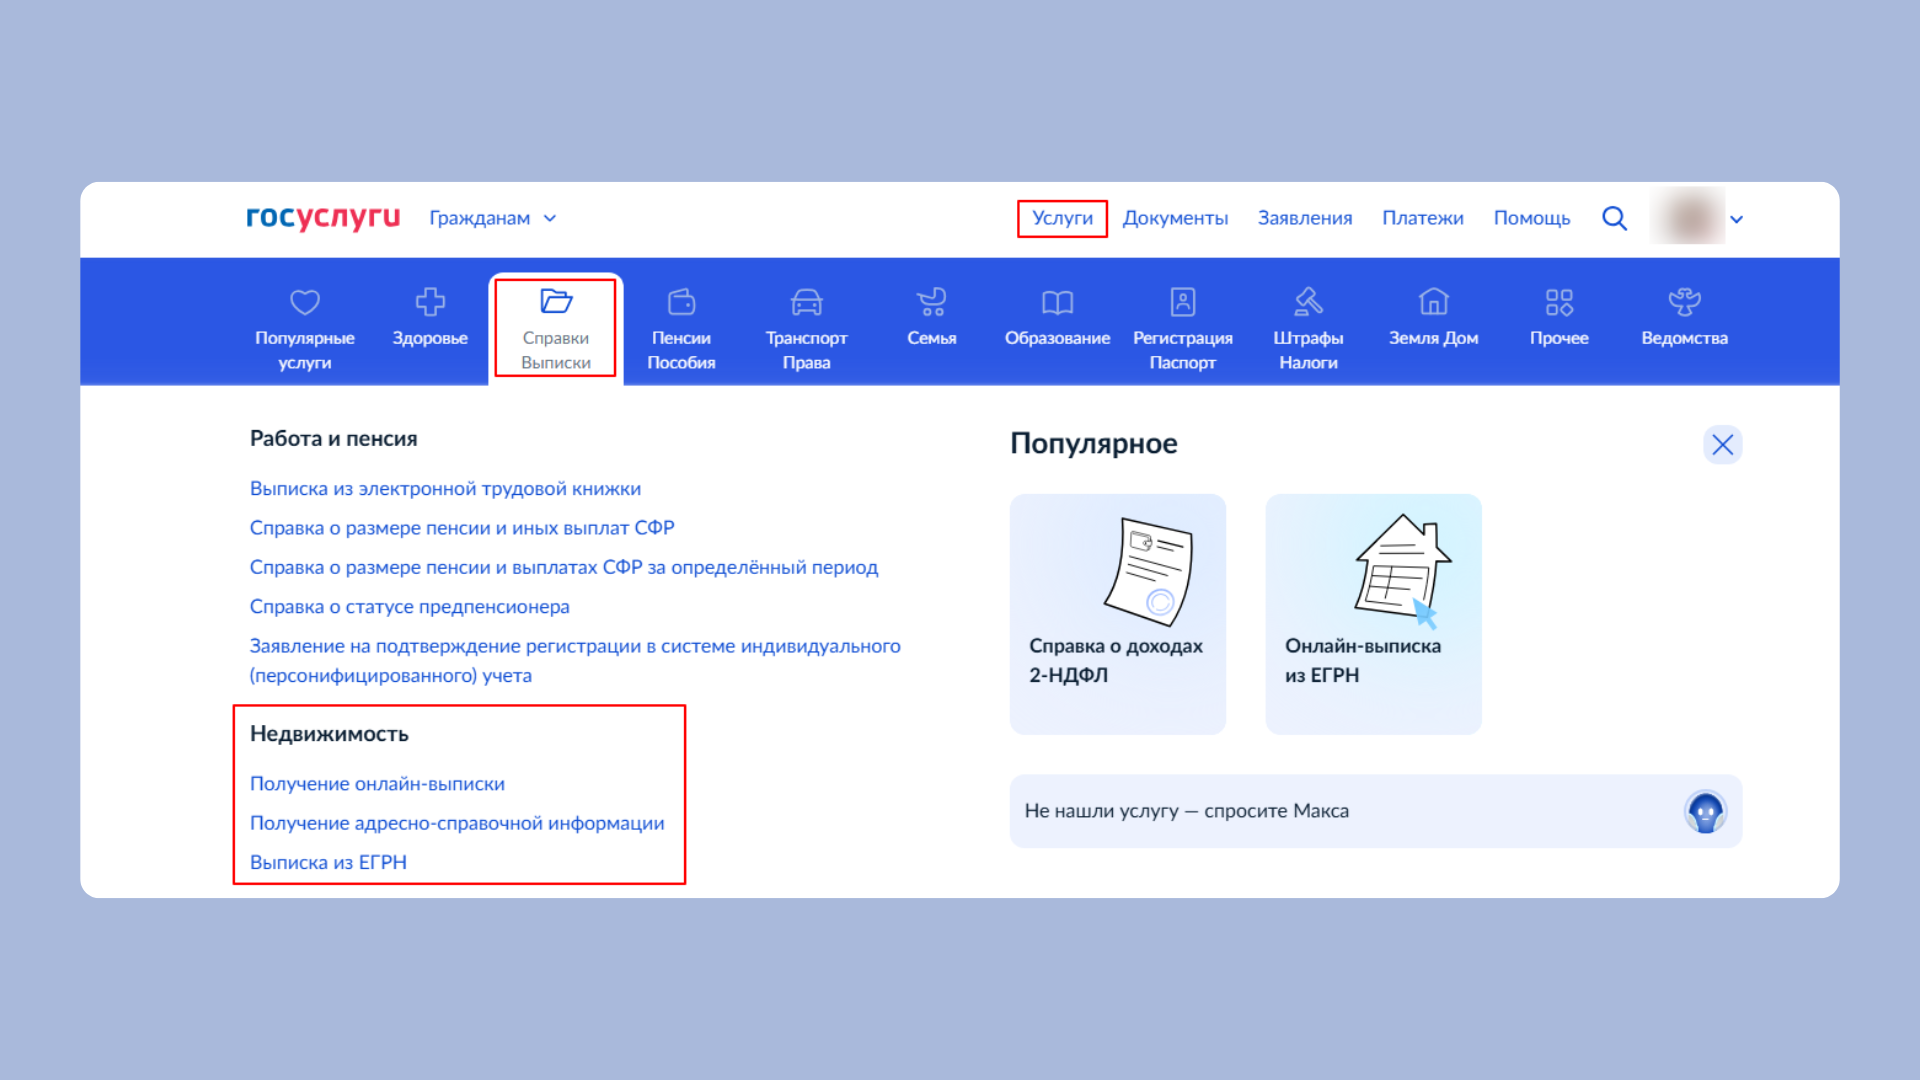This screenshot has height=1080, width=1920.
Task: Switch to the Популярные услуги tab label
Action: point(305,350)
